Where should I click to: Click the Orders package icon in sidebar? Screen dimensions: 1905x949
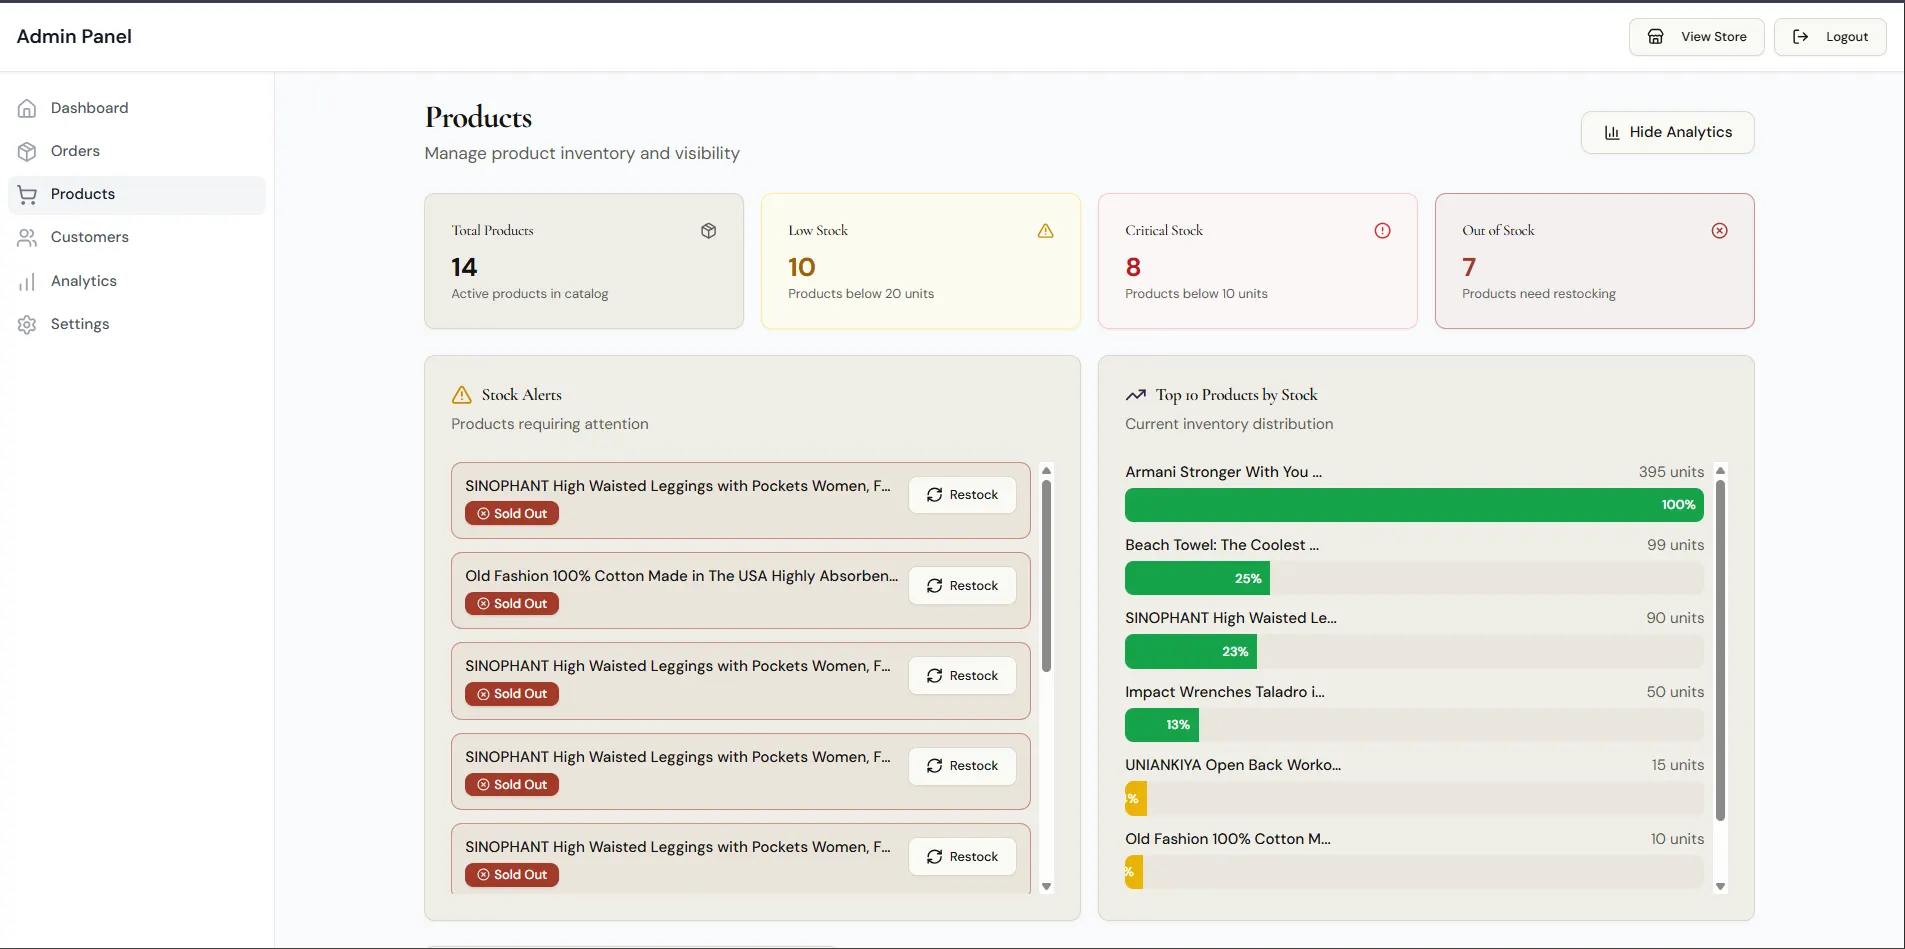[x=26, y=151]
